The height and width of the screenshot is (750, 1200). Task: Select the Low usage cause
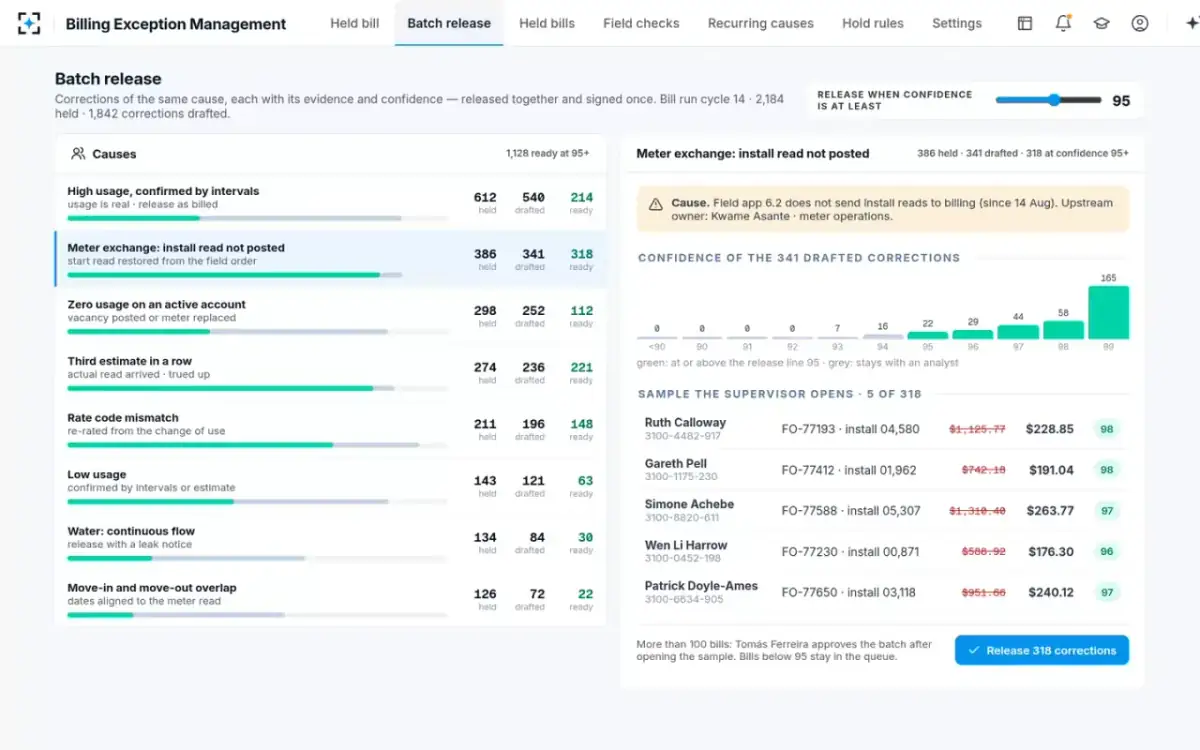click(330, 487)
